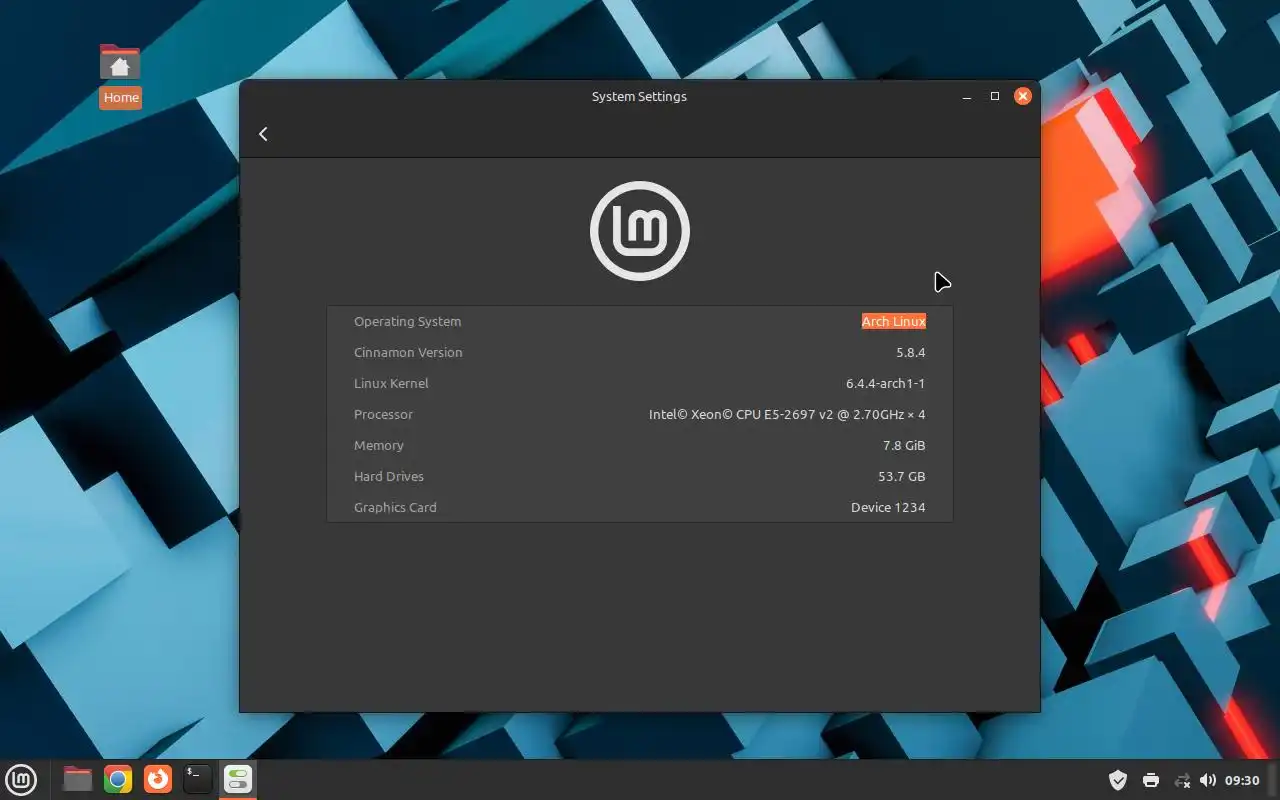The height and width of the screenshot is (800, 1280).
Task: Click the Cinnamon Version label
Action: [x=408, y=352]
